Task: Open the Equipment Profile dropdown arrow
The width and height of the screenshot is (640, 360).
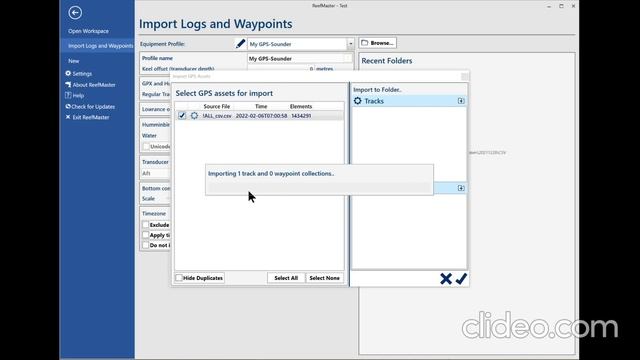Action: [350, 44]
